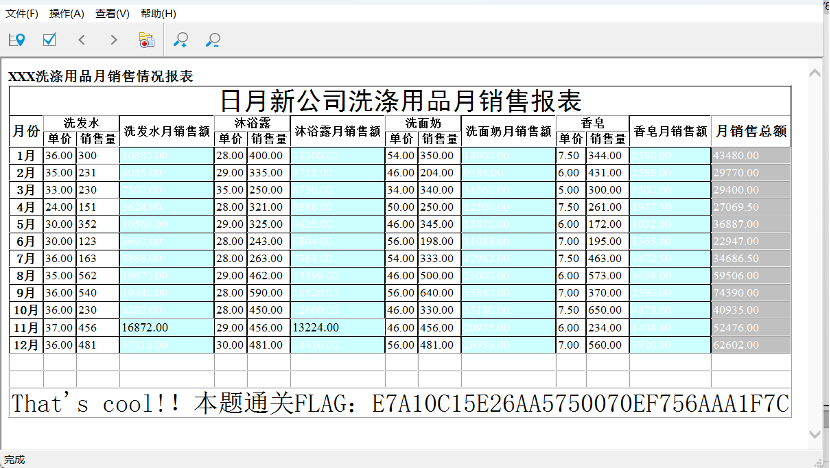Image resolution: width=830 pixels, height=468 pixels.
Task: Open the 帮助(H) menu
Action: tap(158, 14)
